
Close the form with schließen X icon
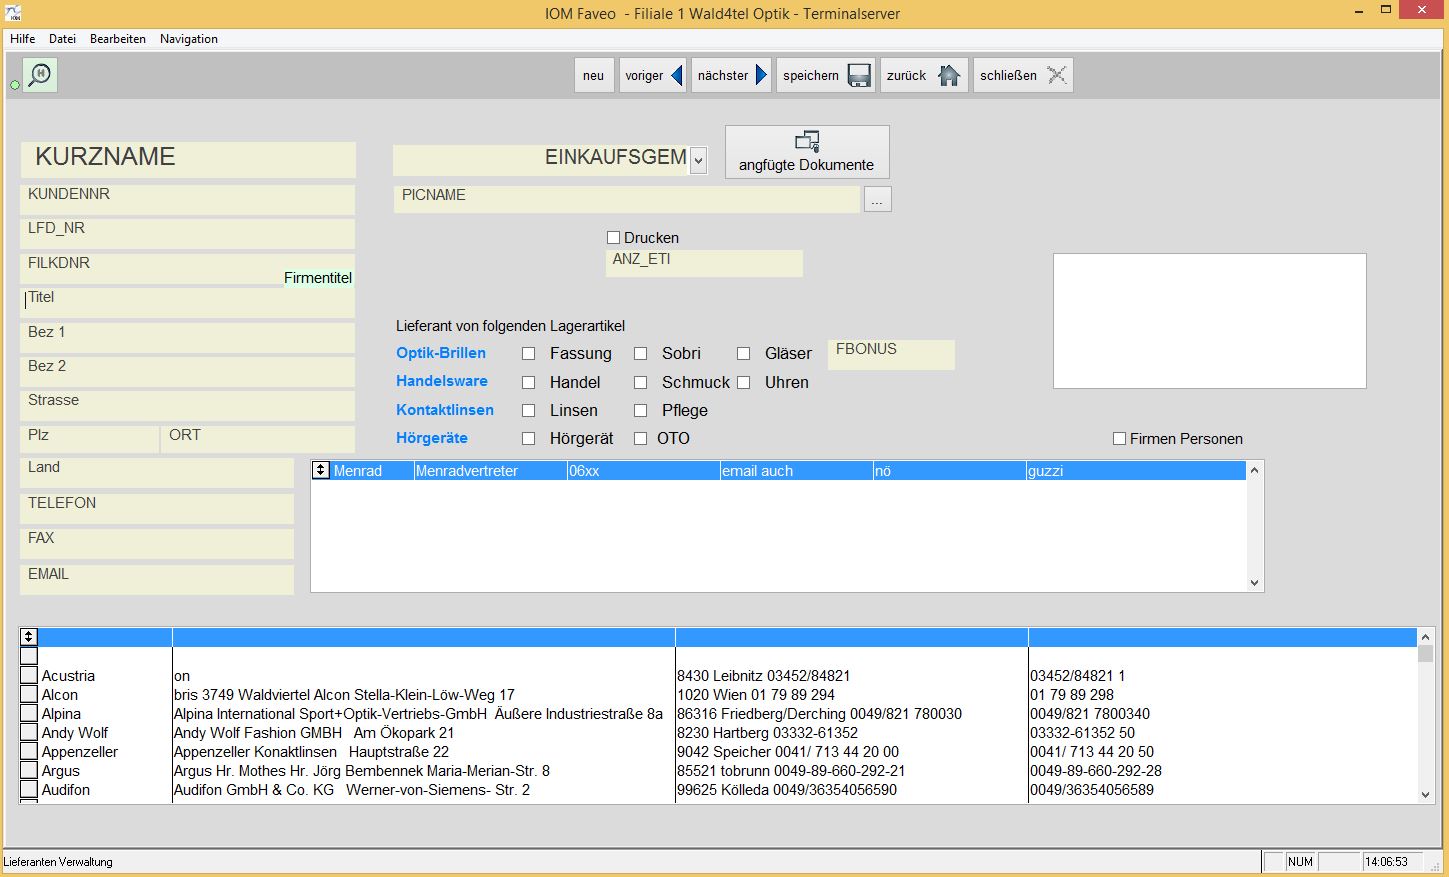(1056, 76)
